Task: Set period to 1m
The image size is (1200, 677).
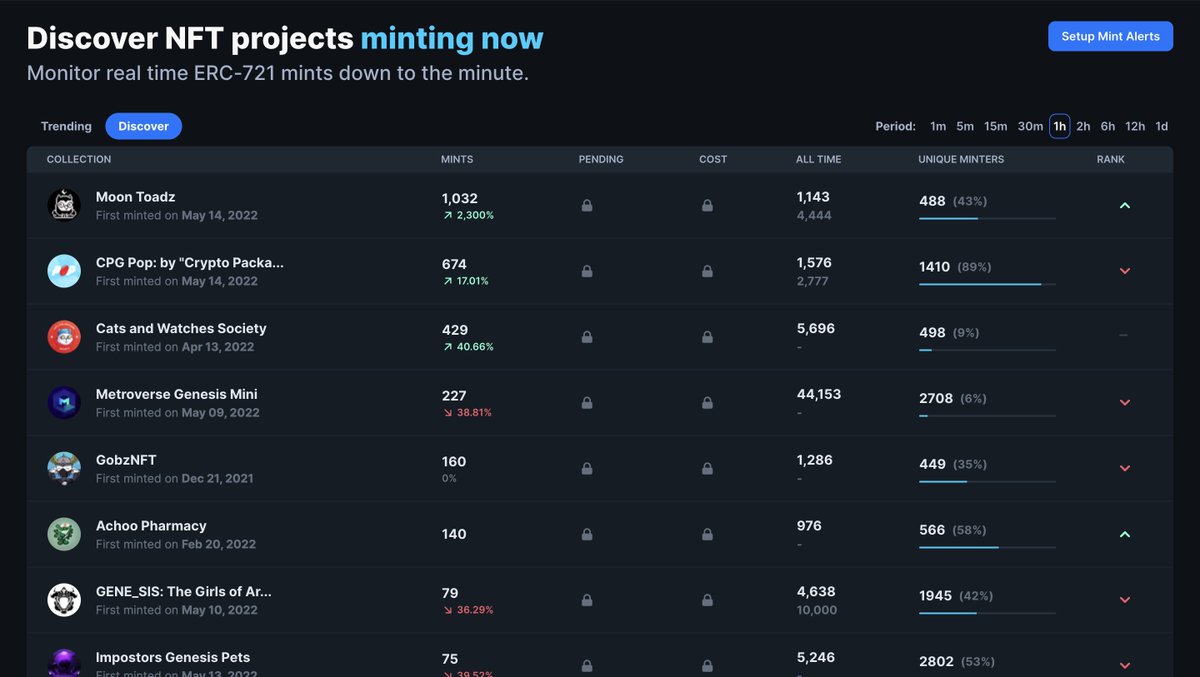Action: (938, 126)
